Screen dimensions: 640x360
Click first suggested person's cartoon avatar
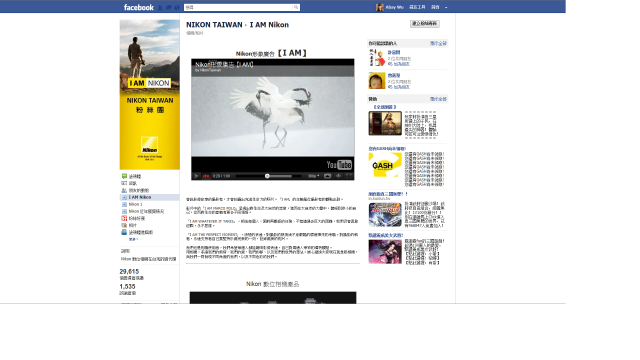coord(377,58)
